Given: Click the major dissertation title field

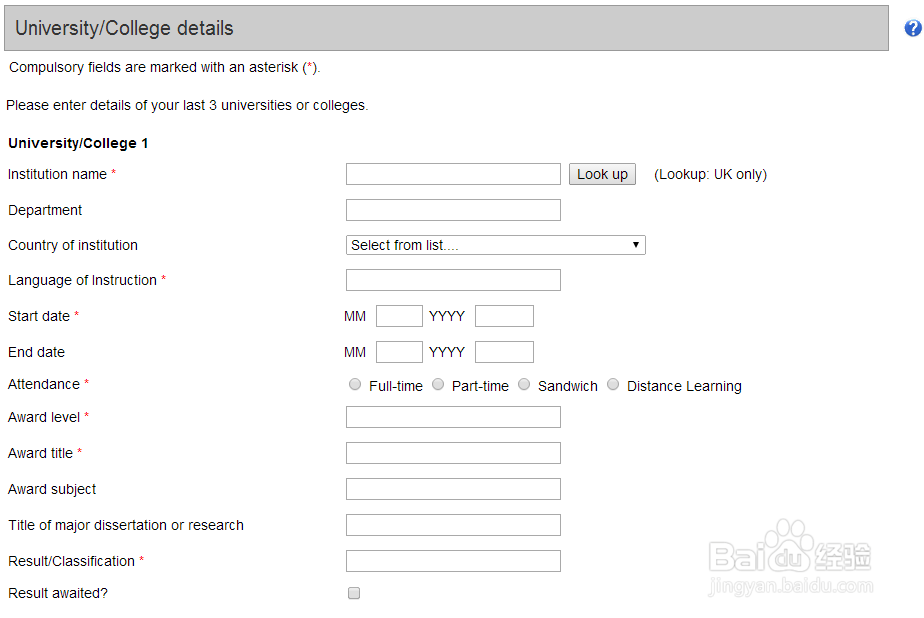Looking at the screenshot, I should tap(453, 525).
